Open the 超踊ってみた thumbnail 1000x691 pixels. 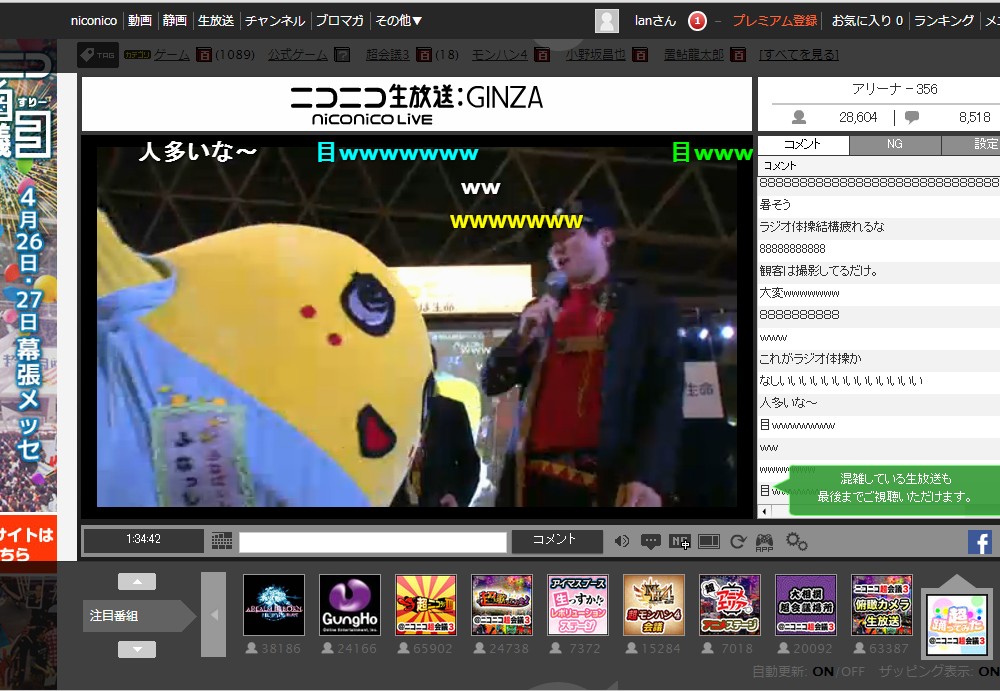tap(957, 624)
